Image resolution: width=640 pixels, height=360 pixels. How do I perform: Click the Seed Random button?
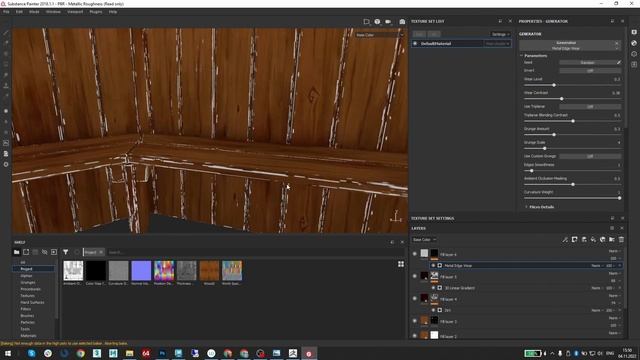point(587,62)
